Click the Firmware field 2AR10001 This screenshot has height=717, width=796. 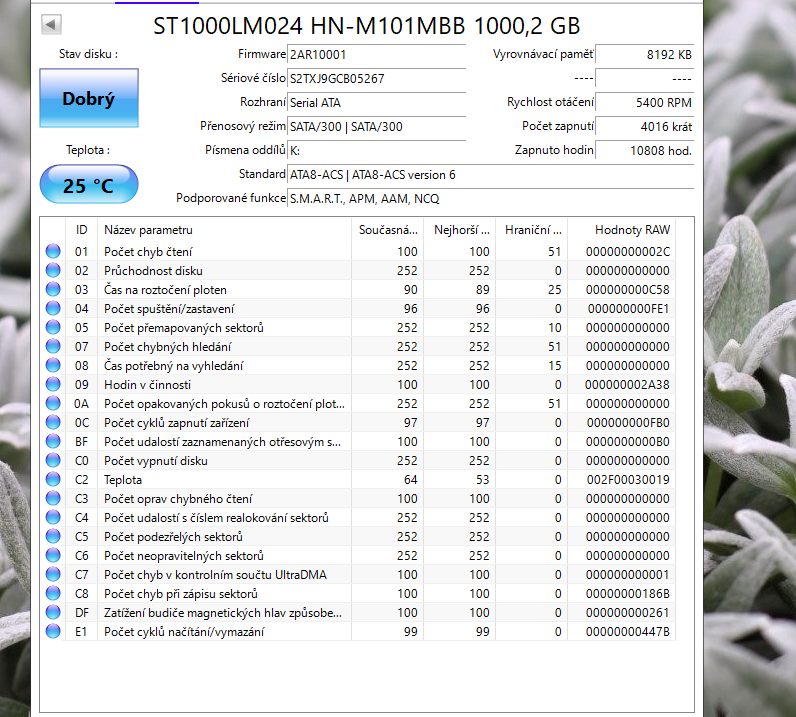376,54
